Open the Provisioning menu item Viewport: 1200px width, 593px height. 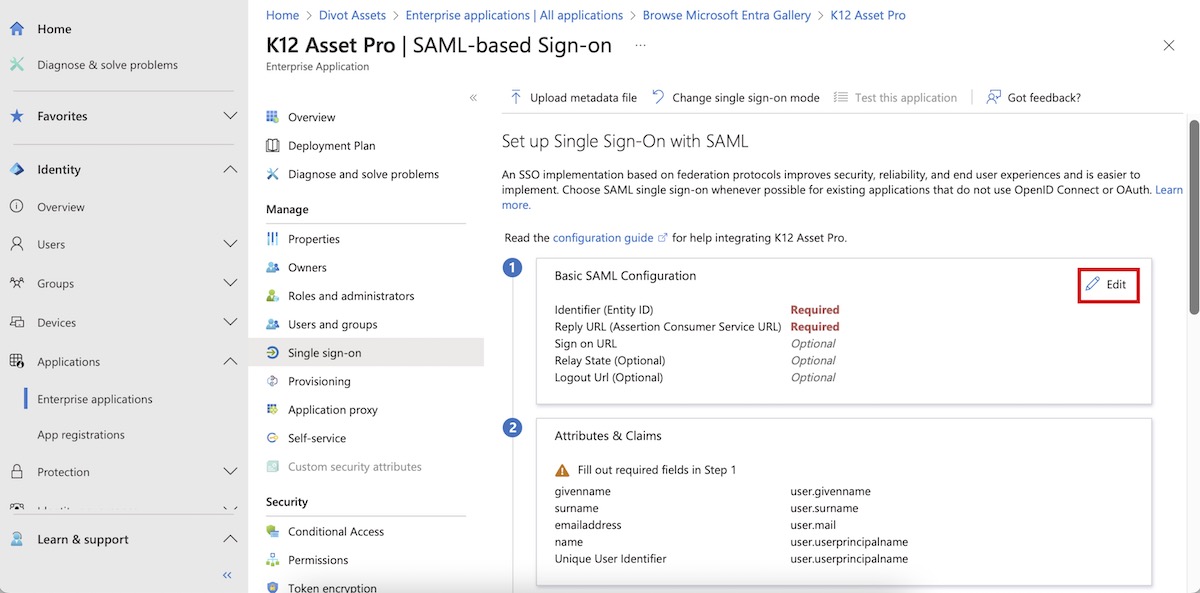[x=319, y=381]
